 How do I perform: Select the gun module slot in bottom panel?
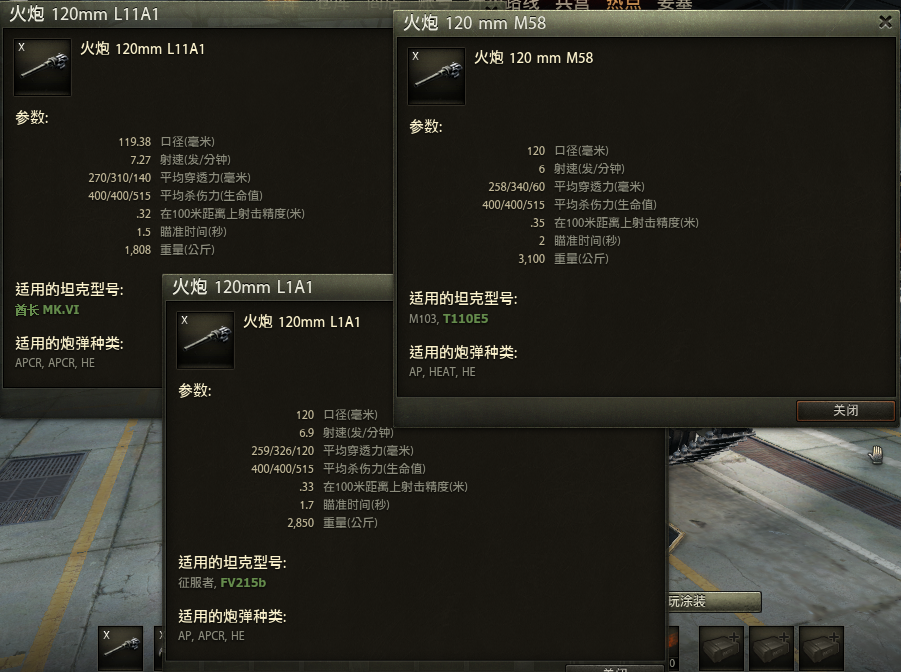pos(120,648)
